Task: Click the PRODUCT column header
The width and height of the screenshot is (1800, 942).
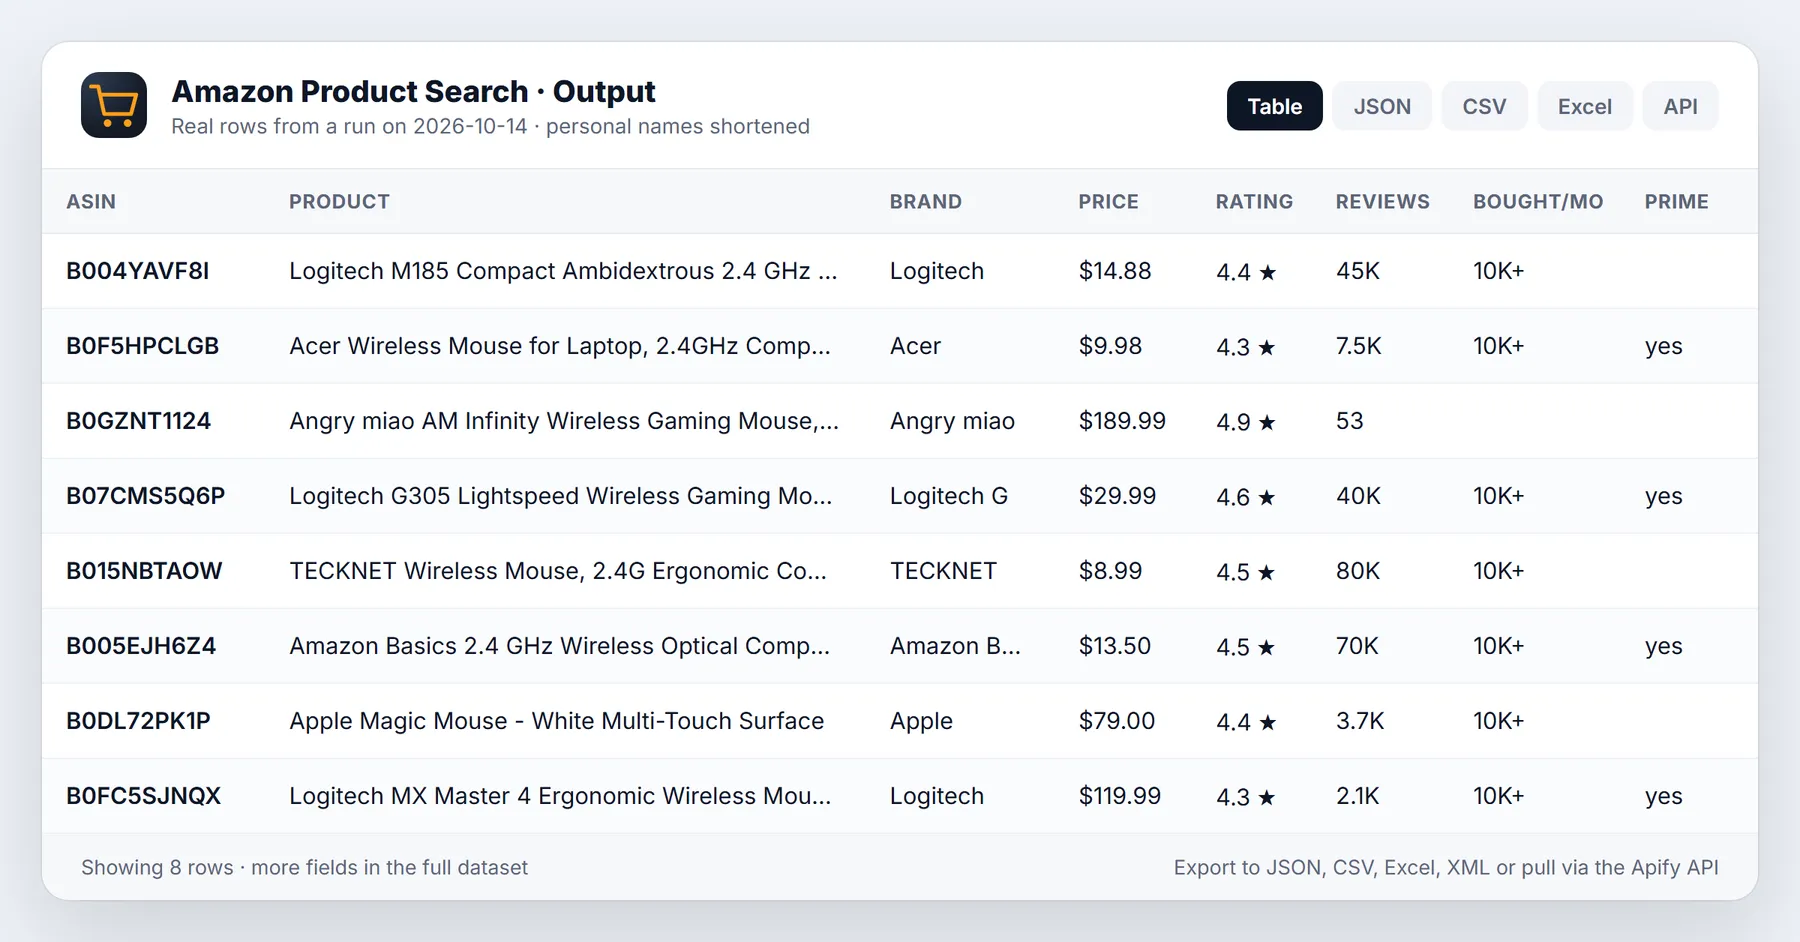Action: pyautogui.click(x=339, y=202)
